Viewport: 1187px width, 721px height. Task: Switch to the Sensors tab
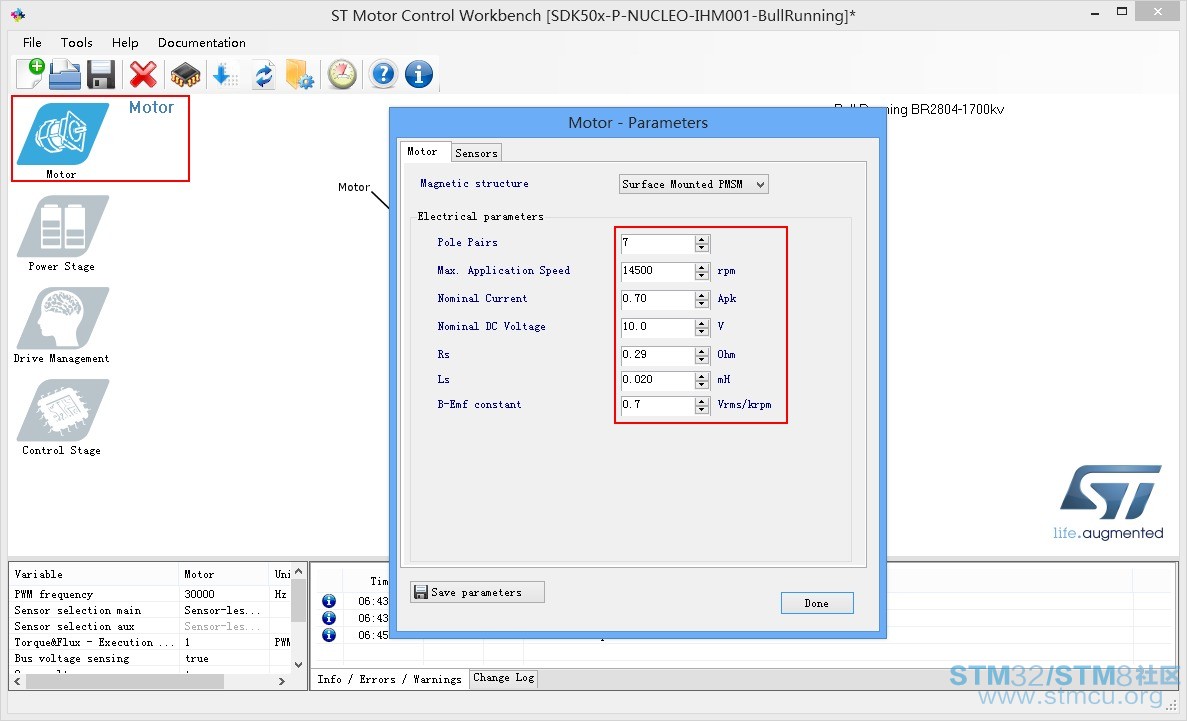476,153
